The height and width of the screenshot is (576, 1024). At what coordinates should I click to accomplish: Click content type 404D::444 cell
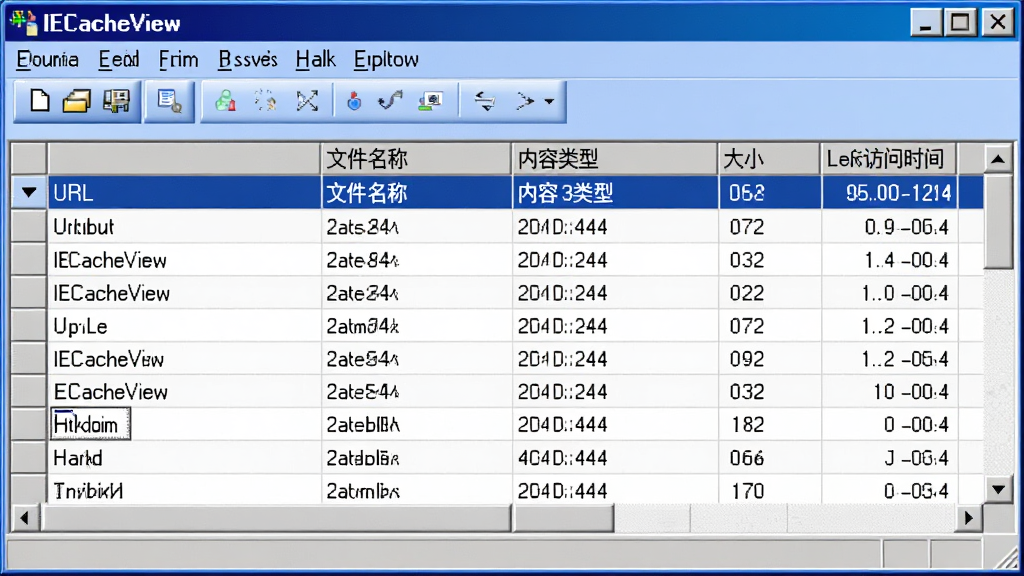point(615,458)
